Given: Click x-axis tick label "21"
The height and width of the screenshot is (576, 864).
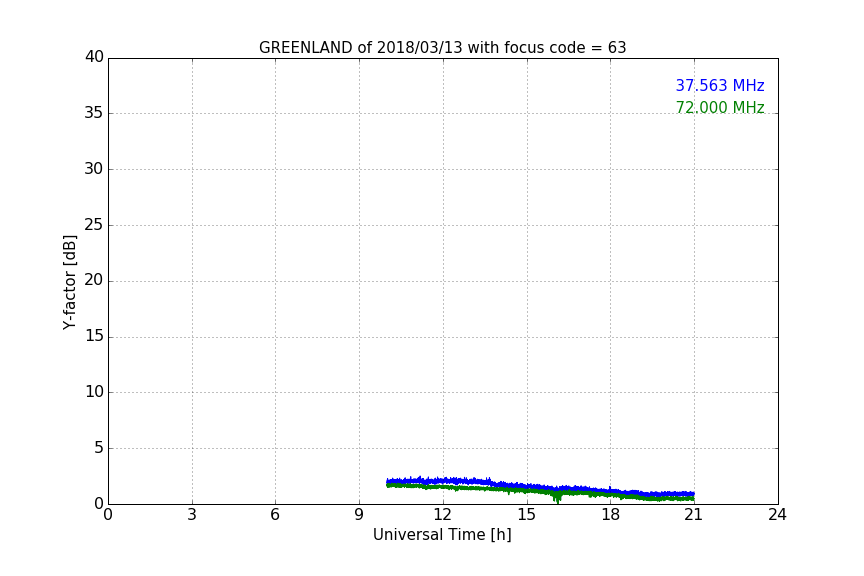Looking at the screenshot, I should tap(694, 515).
